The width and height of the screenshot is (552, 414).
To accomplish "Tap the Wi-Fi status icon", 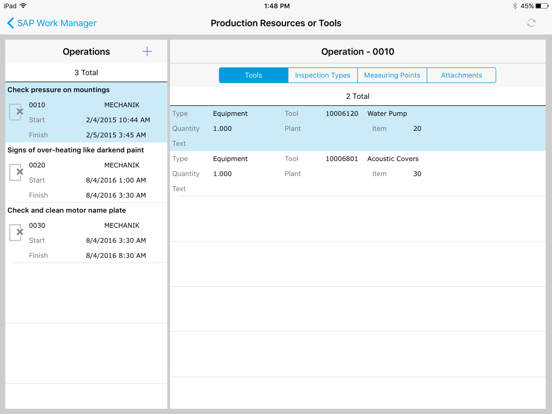I will [23, 6].
